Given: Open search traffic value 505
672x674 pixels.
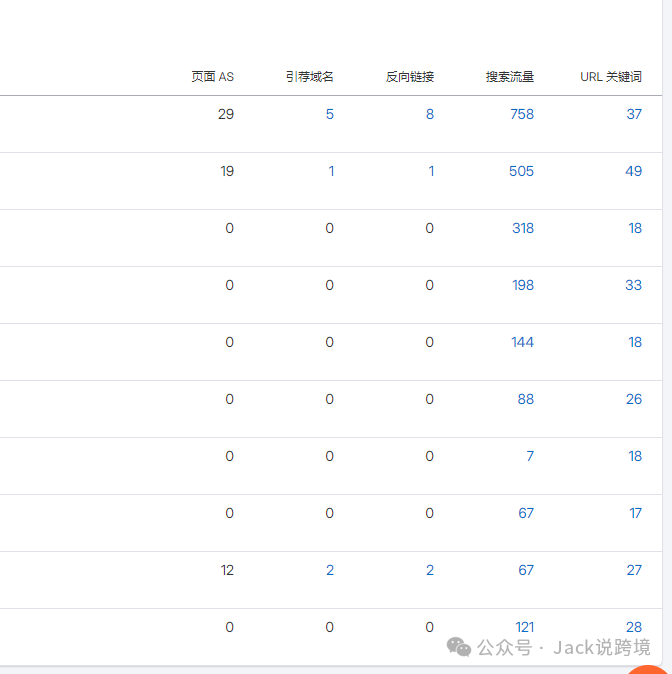Looking at the screenshot, I should 522,171.
